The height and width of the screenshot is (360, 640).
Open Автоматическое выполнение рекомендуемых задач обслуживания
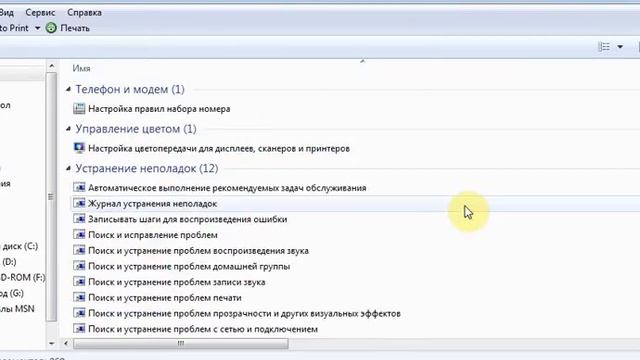(x=227, y=188)
